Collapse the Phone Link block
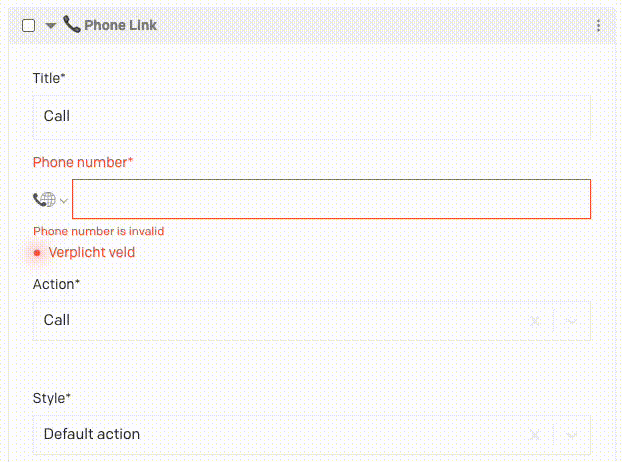The width and height of the screenshot is (622, 462). click(x=51, y=26)
